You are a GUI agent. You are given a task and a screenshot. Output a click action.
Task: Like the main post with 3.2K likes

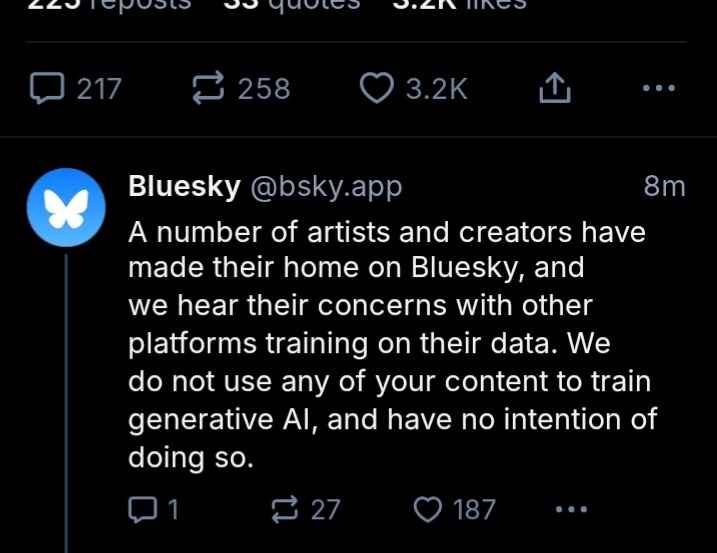point(377,89)
